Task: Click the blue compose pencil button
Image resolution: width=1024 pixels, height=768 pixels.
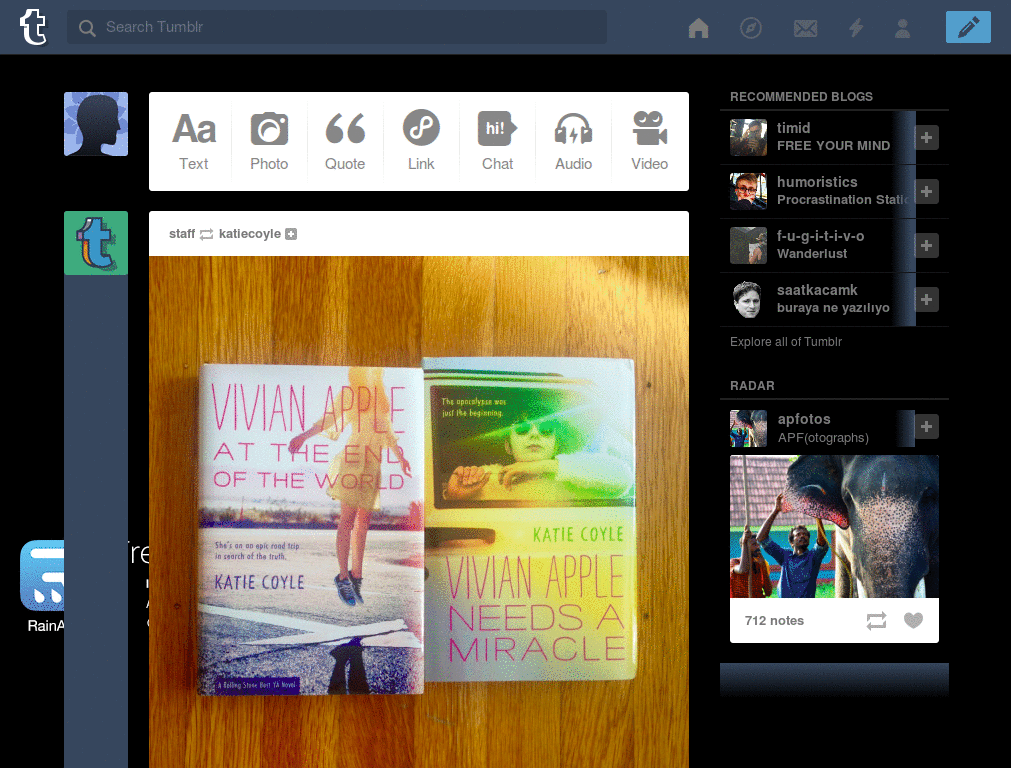Action: pyautogui.click(x=968, y=27)
